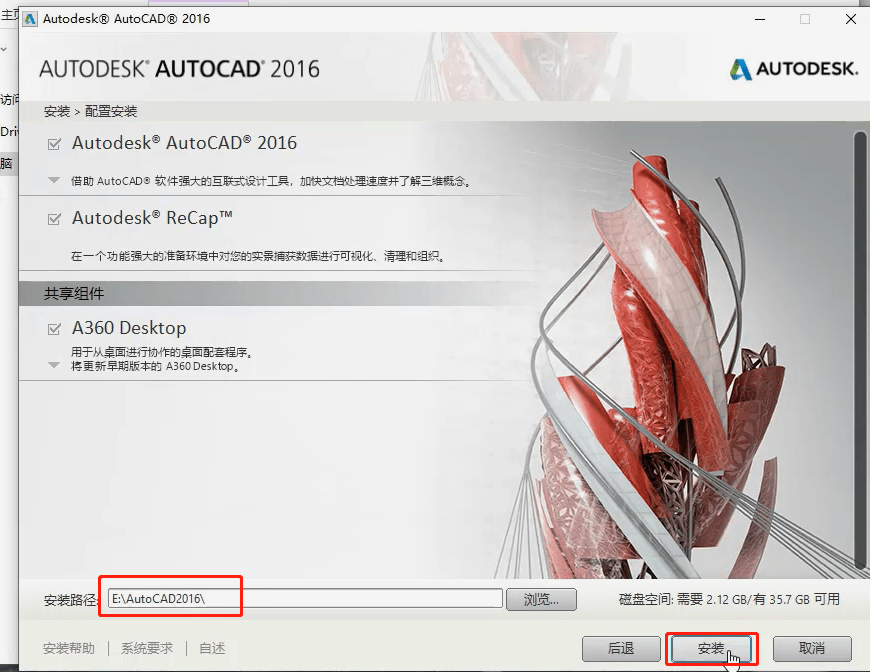Viewport: 870px width, 672px height.
Task: Expand the AutoCAD 2016 configuration arrow
Action: 54,180
